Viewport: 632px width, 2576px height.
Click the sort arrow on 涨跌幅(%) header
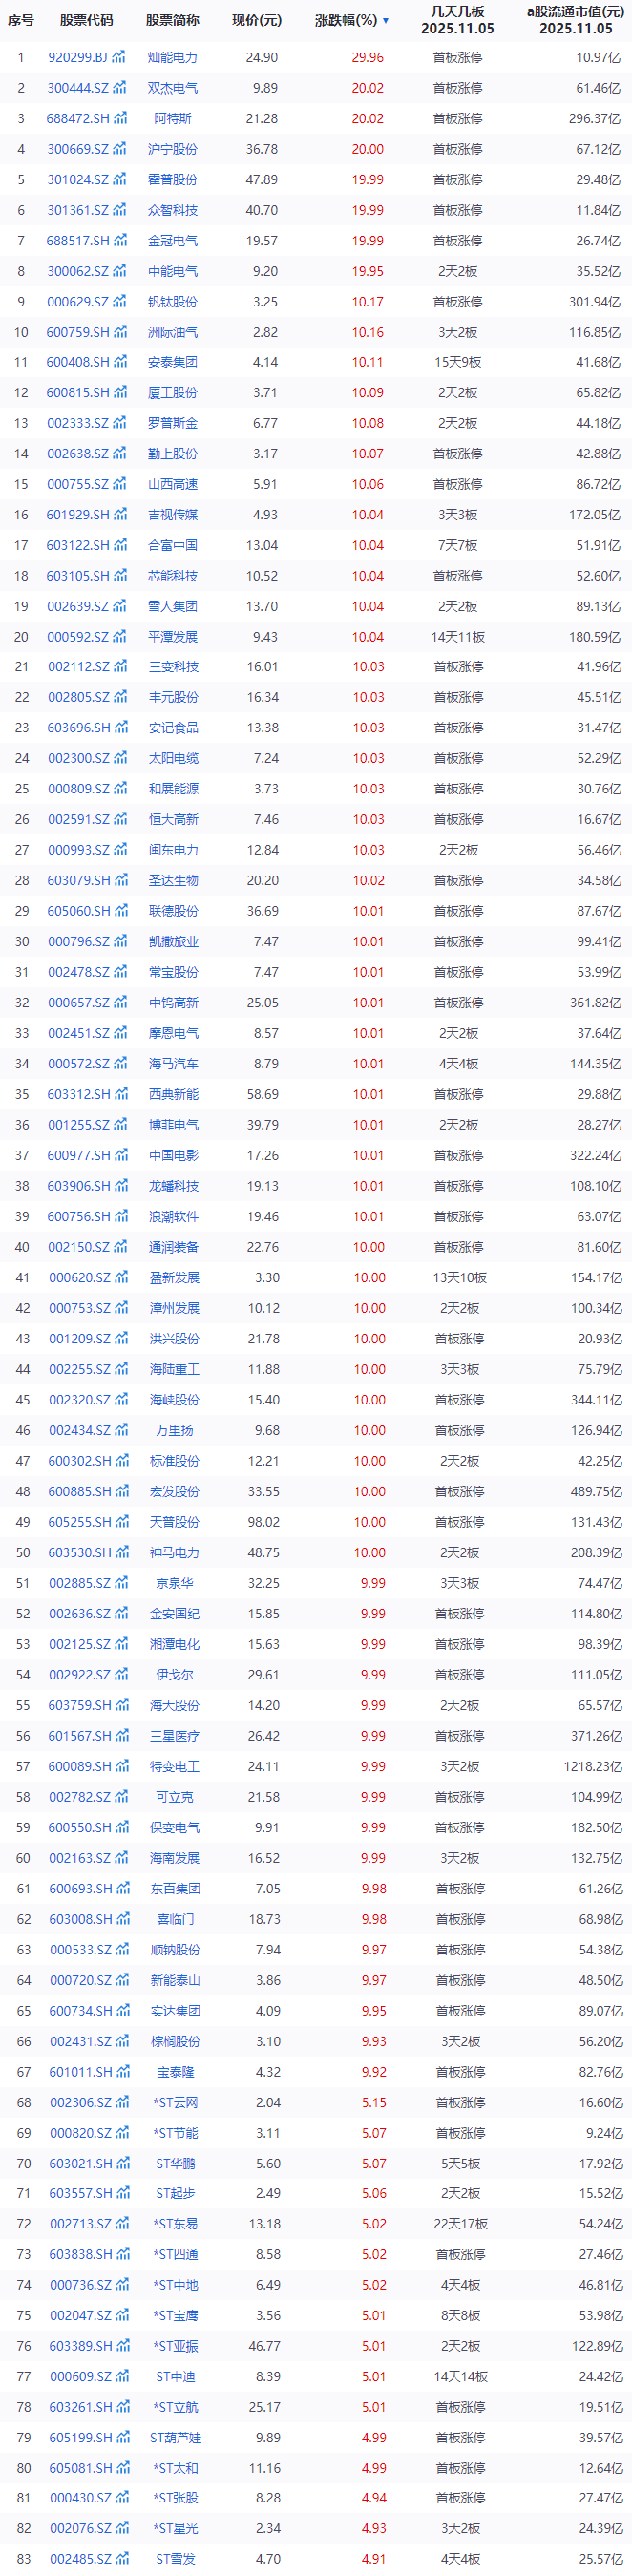(x=385, y=21)
